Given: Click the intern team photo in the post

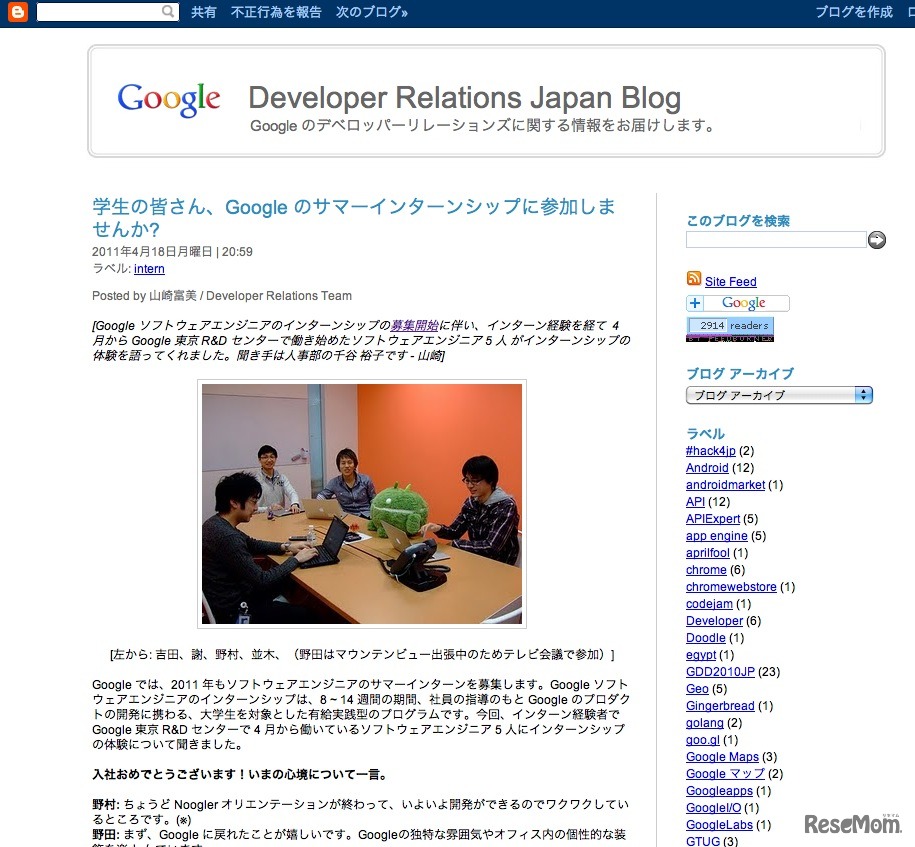Looking at the screenshot, I should point(361,504).
